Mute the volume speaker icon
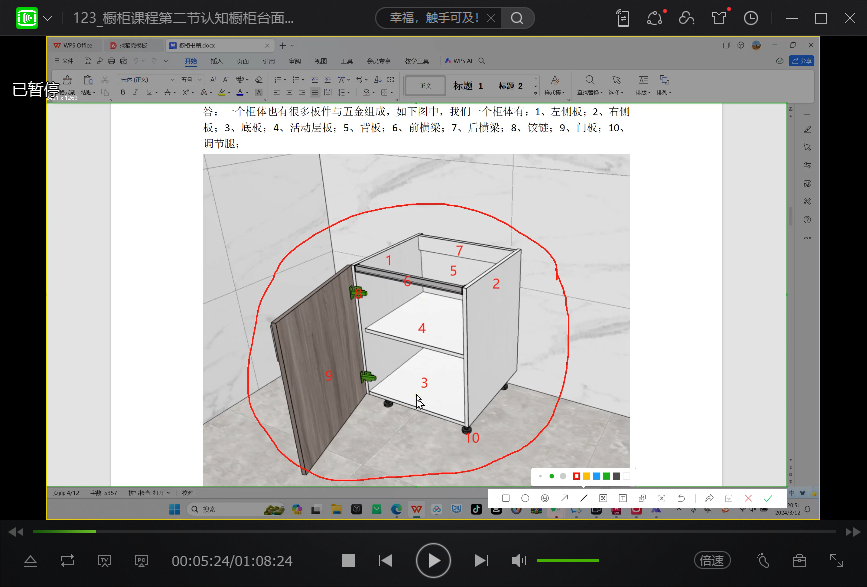This screenshot has width=867, height=587. 518,561
